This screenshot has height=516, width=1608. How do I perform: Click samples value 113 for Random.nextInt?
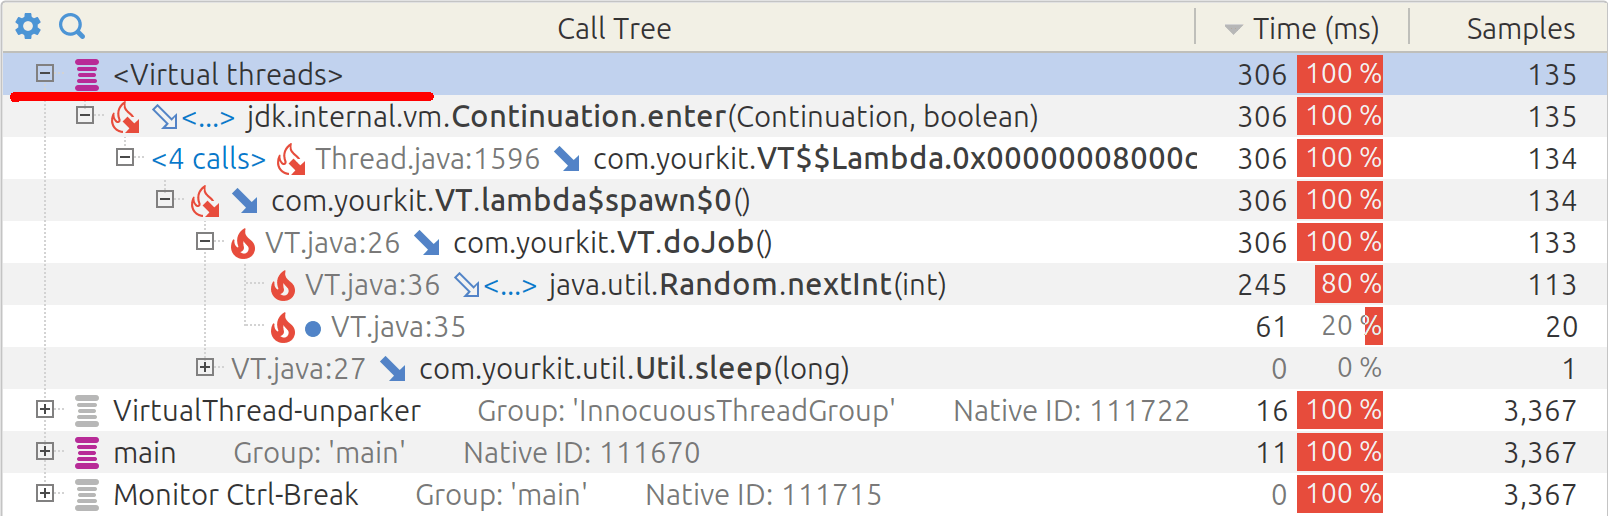[x=1552, y=285]
